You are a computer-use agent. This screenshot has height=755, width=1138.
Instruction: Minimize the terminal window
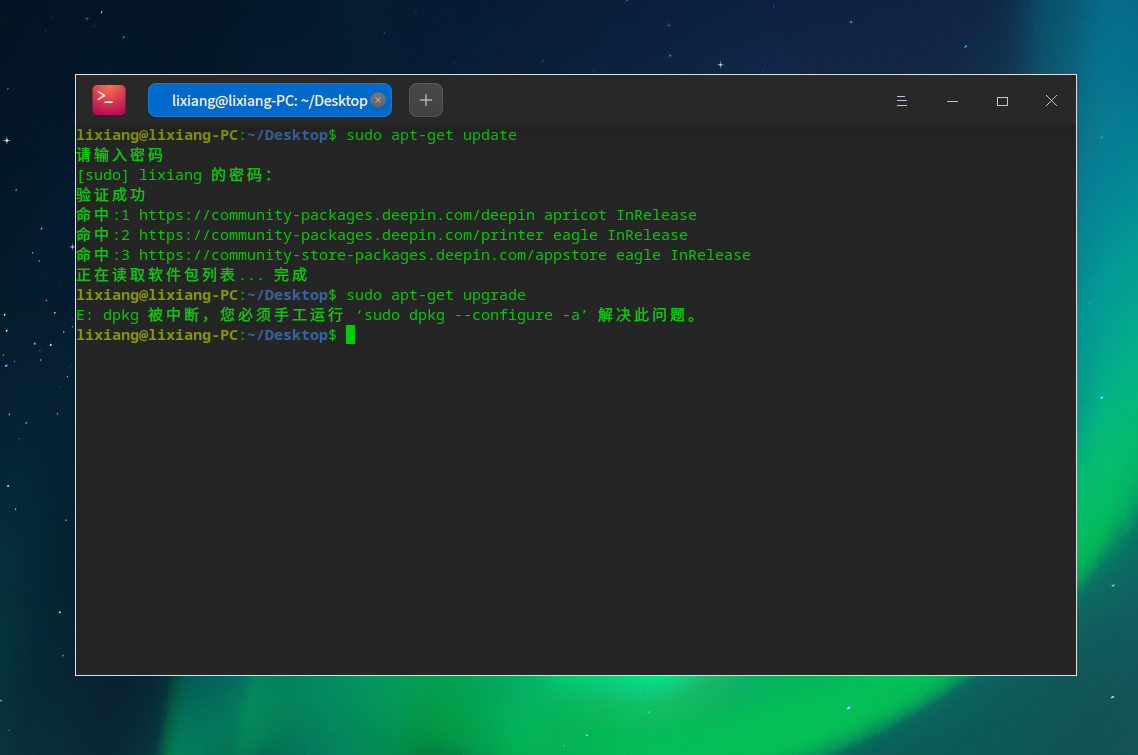point(952,101)
